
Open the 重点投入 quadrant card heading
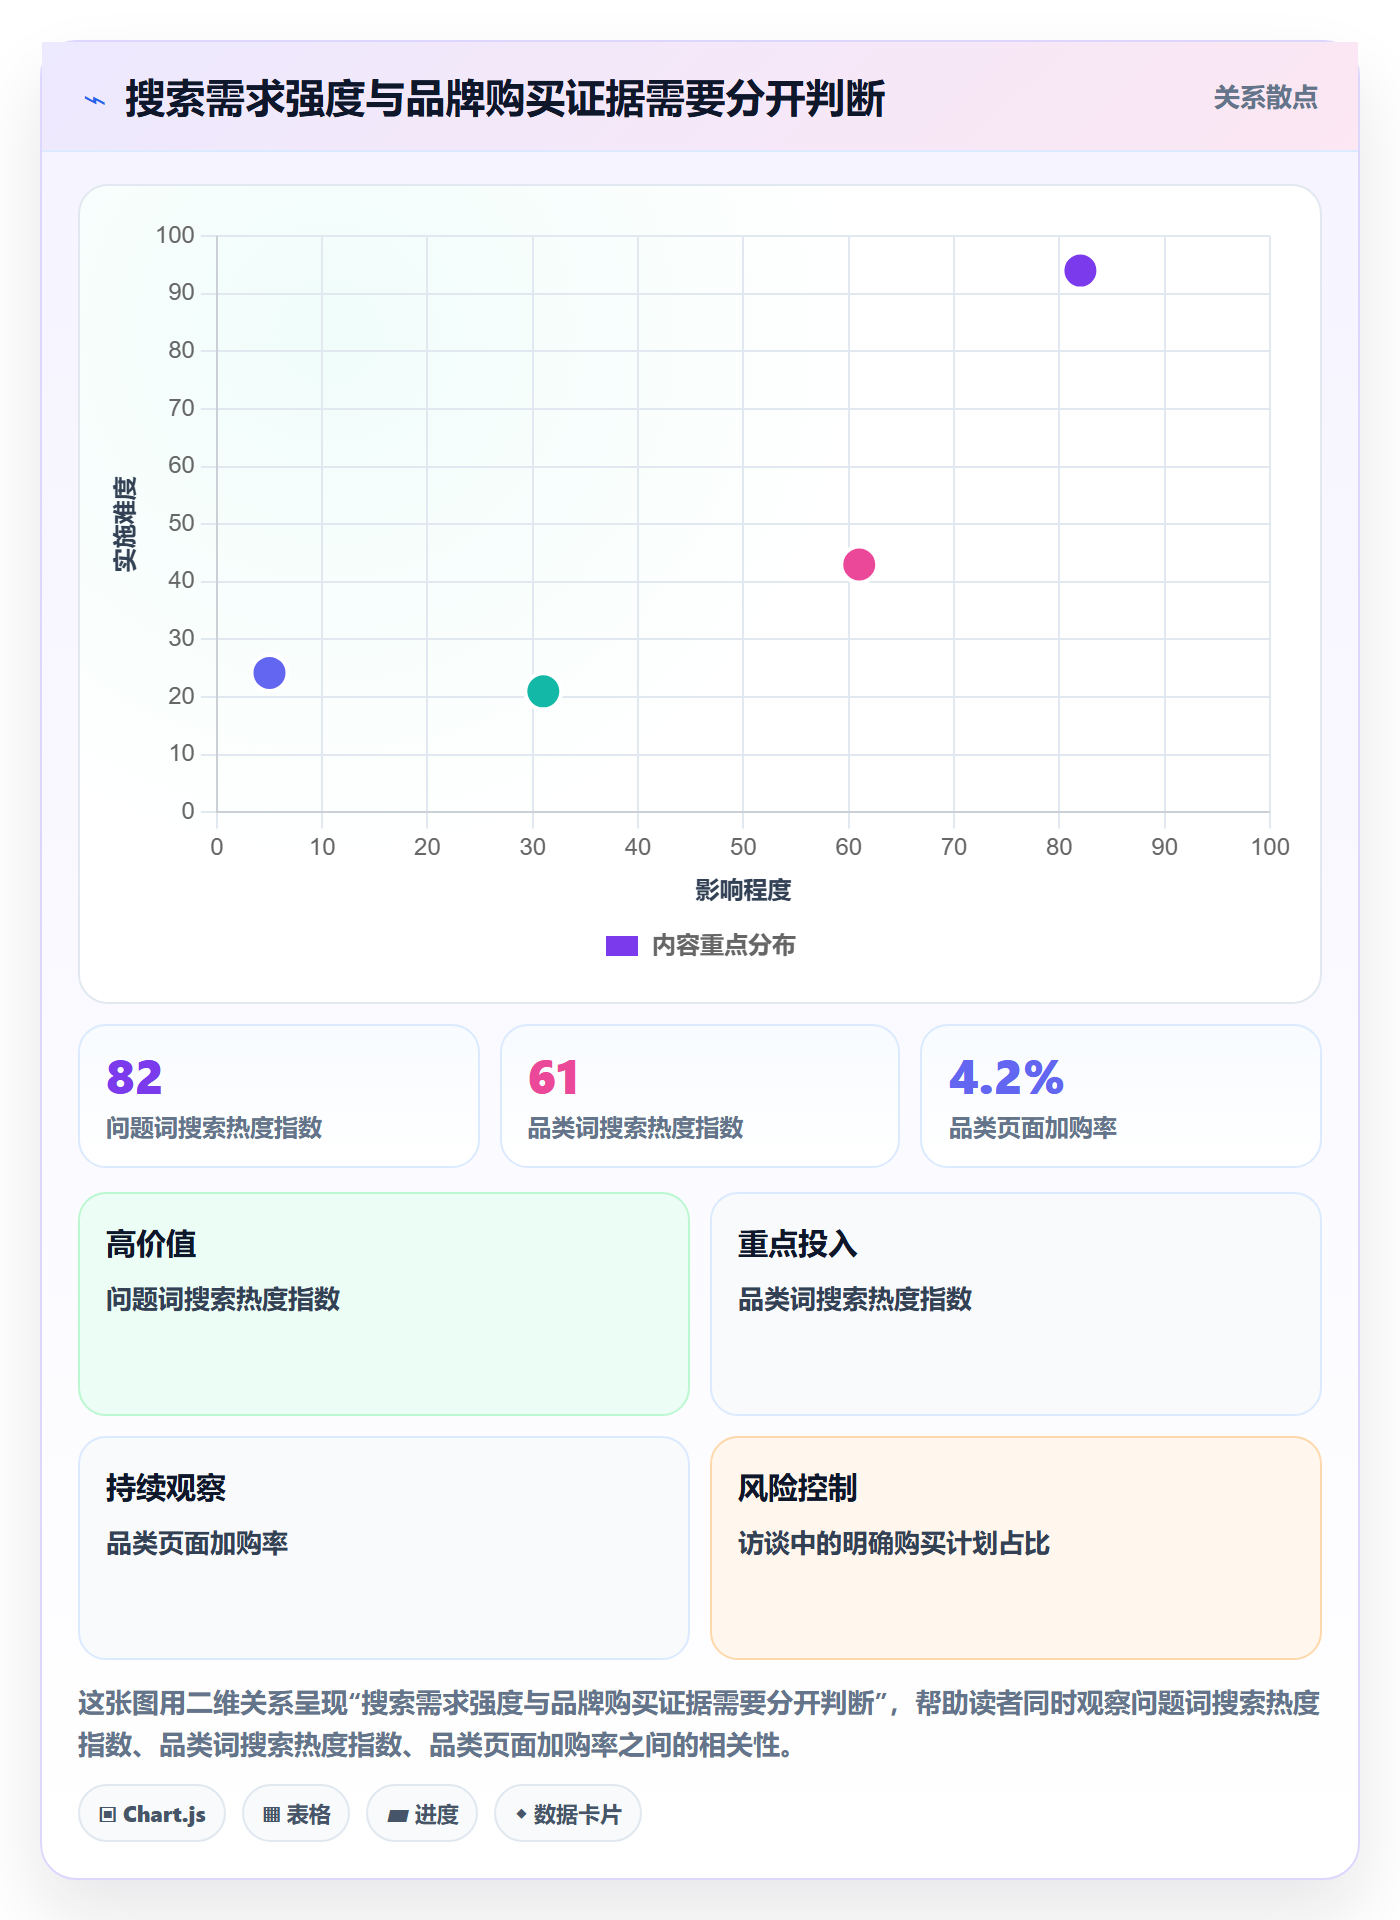[797, 1244]
